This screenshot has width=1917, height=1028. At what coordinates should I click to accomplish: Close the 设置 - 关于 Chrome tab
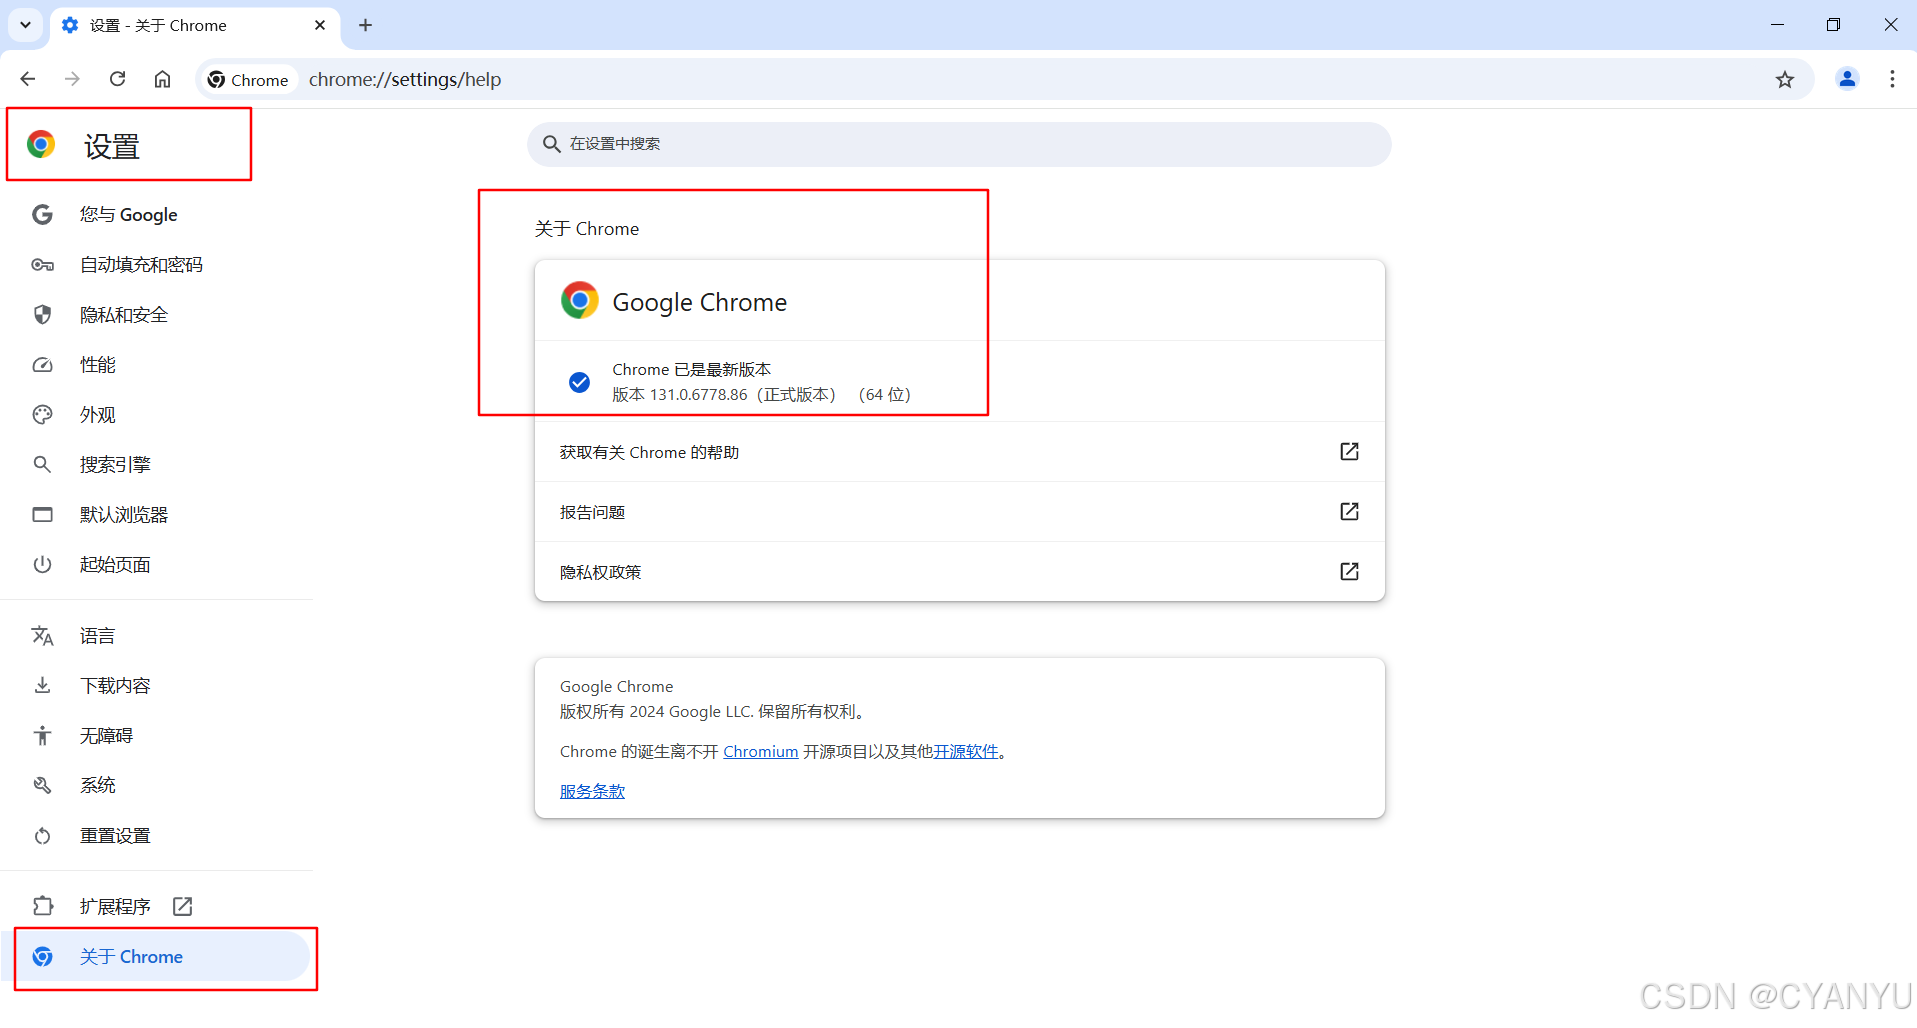coord(320,25)
